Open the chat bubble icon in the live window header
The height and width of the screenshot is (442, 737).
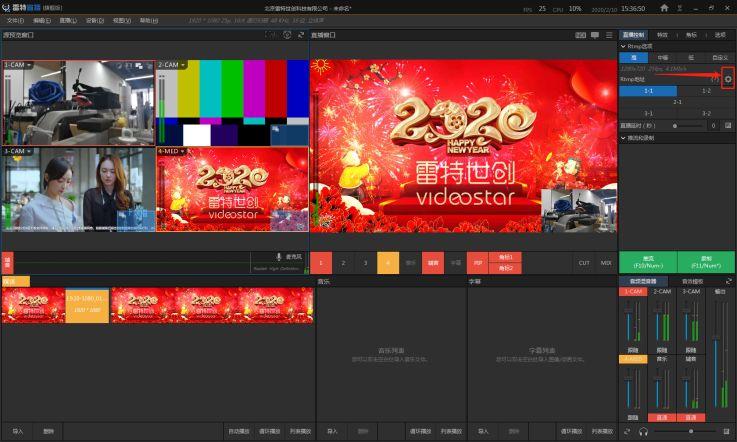coord(595,35)
